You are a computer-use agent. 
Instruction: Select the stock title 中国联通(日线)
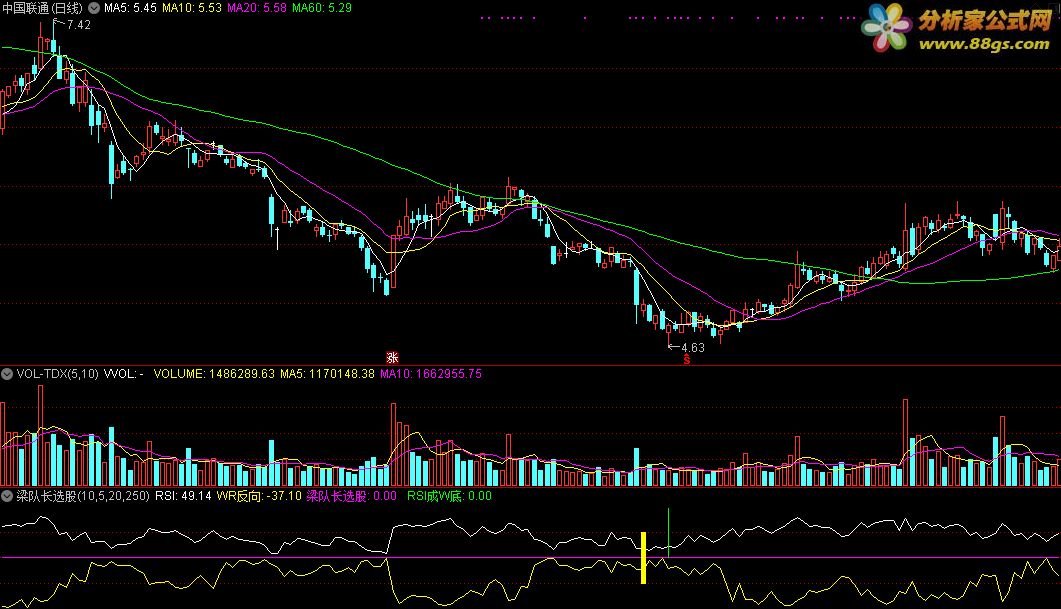point(43,8)
